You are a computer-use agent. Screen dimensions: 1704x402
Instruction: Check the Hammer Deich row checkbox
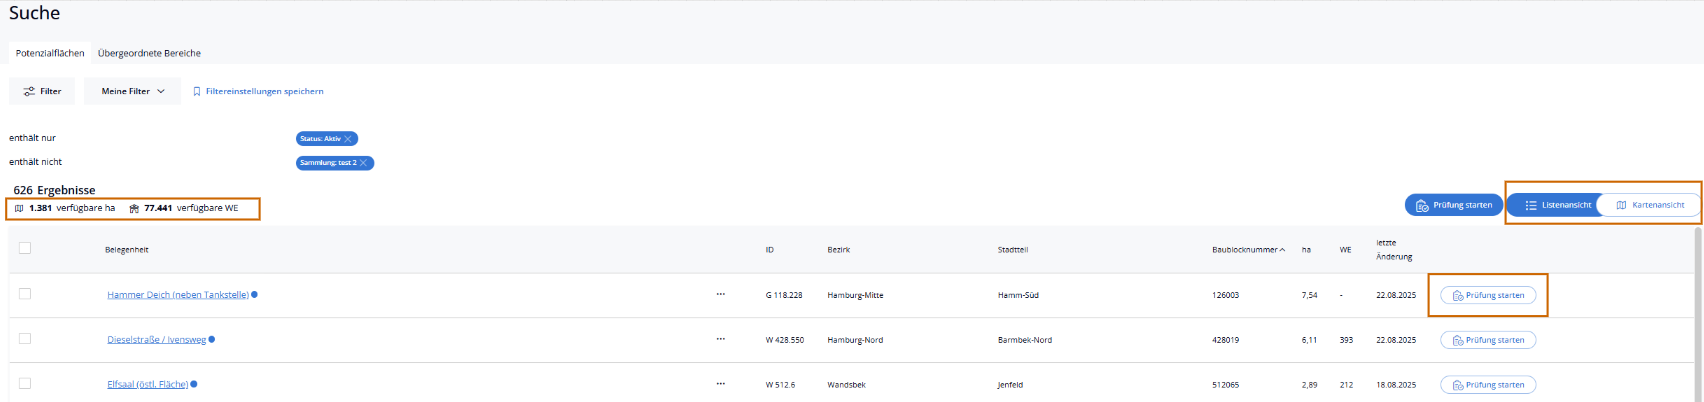point(25,294)
